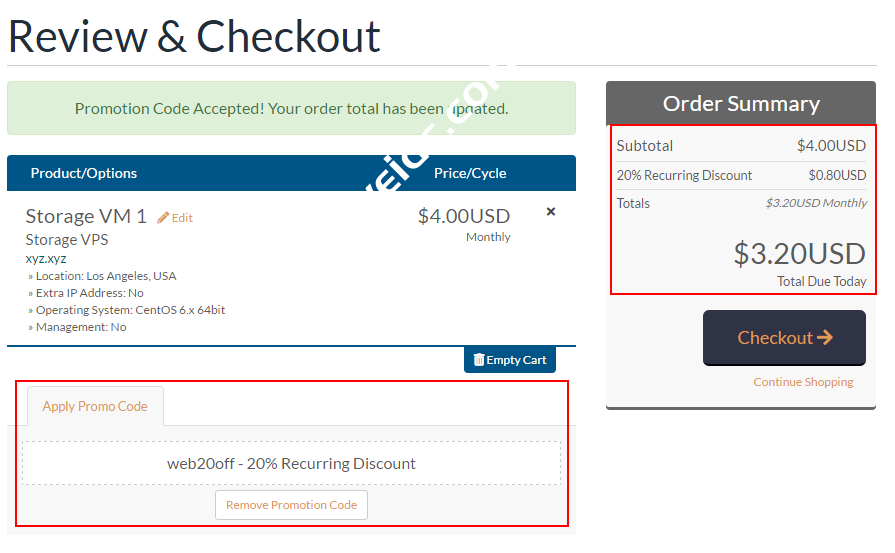895x553 pixels.
Task: Click the Price/Cycle column header
Action: click(470, 173)
